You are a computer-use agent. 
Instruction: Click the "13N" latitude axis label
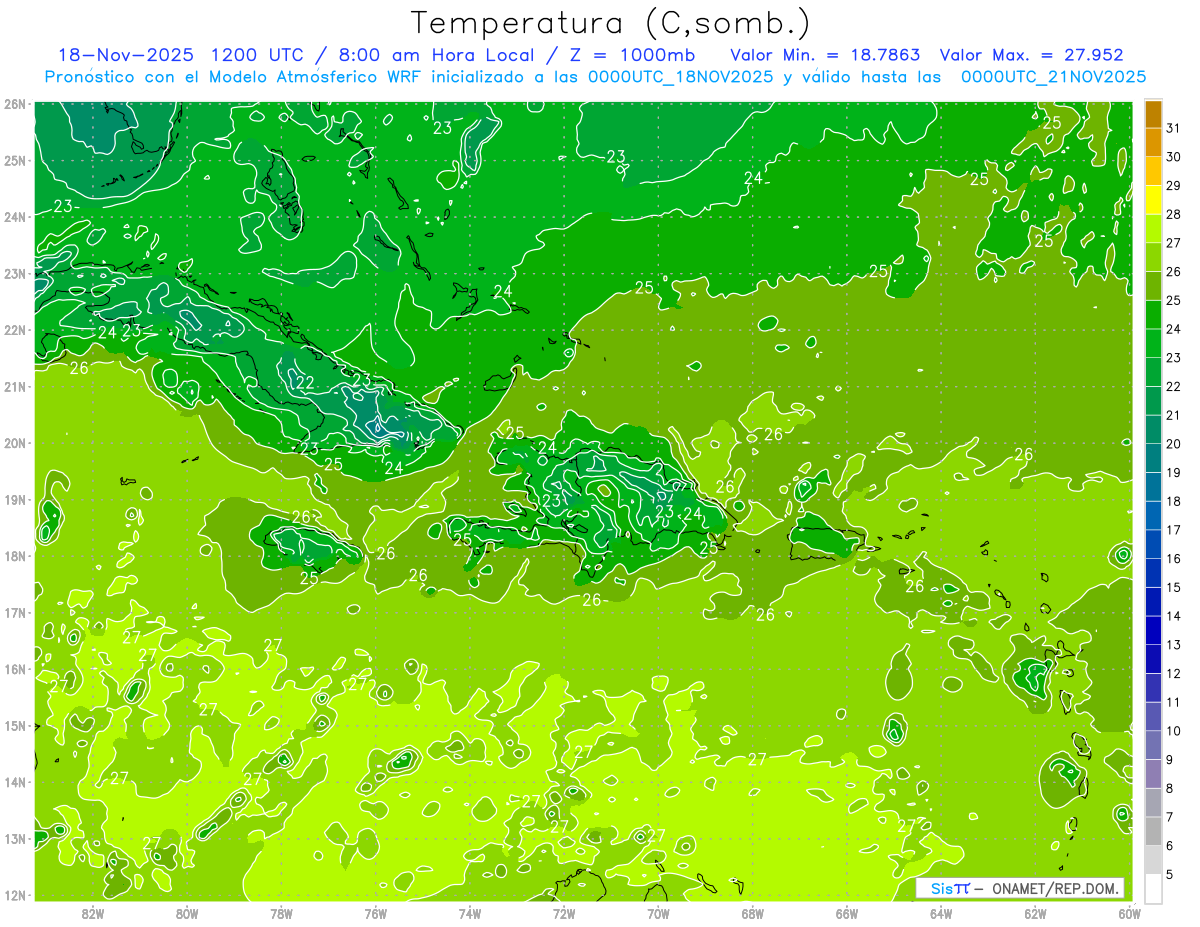14,838
